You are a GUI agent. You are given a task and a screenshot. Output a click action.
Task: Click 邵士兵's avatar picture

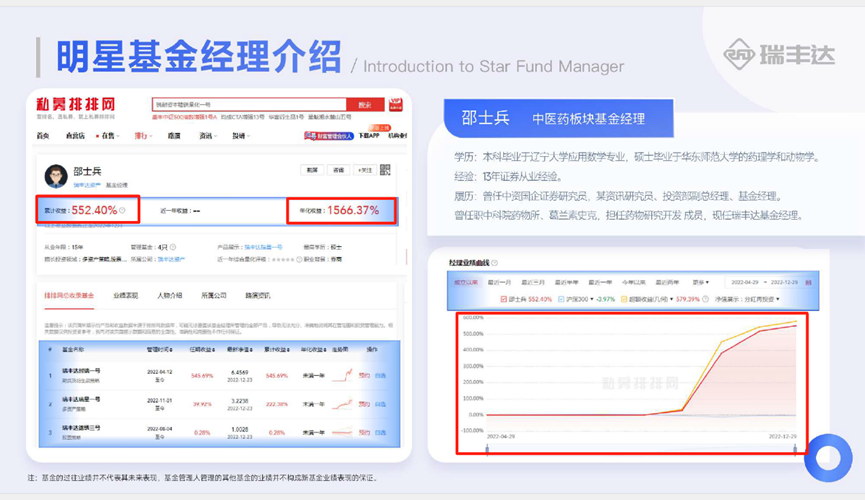(x=56, y=176)
